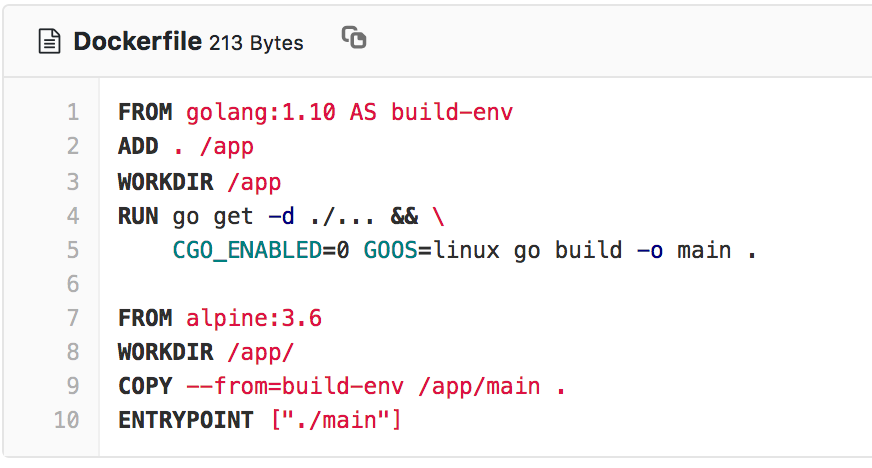The height and width of the screenshot is (468, 872).
Task: Click 'CGO_ENABLED' variable text
Action: point(247,251)
